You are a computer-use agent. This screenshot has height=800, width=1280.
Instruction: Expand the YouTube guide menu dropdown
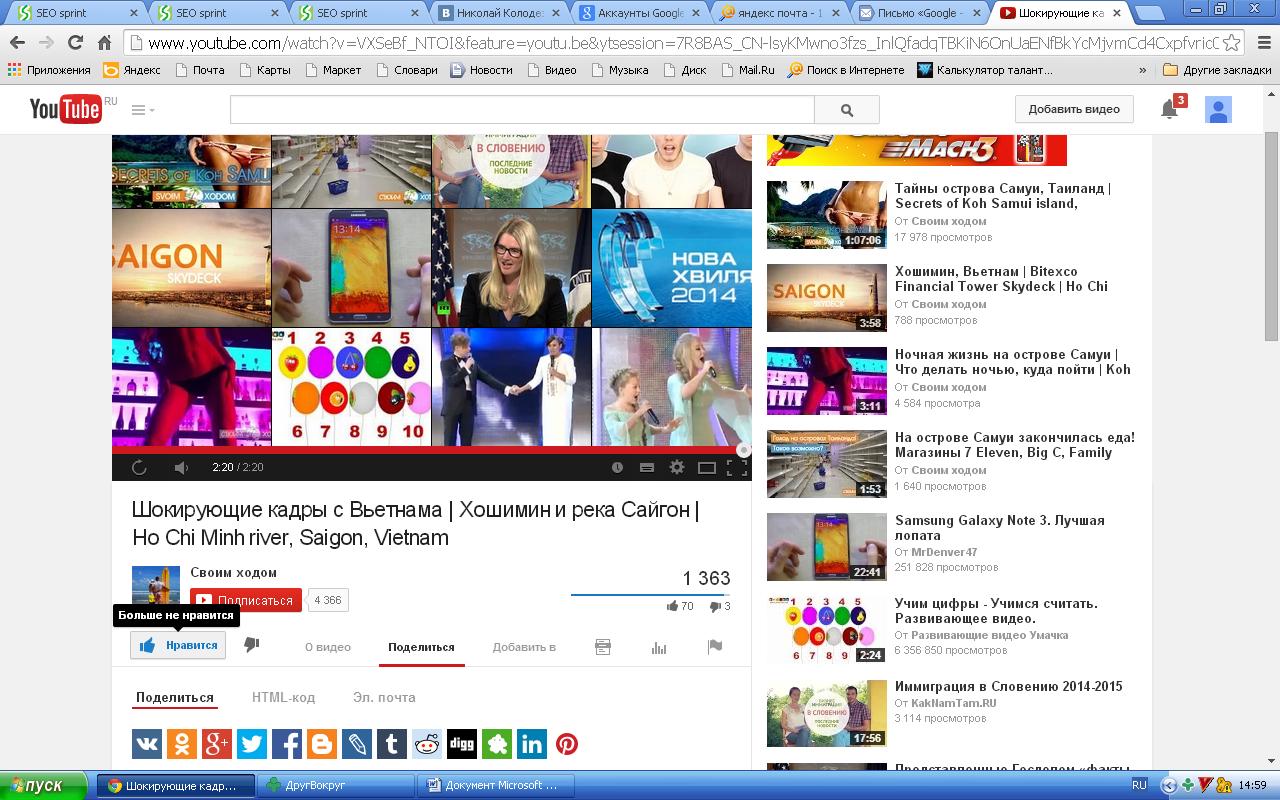pyautogui.click(x=143, y=110)
